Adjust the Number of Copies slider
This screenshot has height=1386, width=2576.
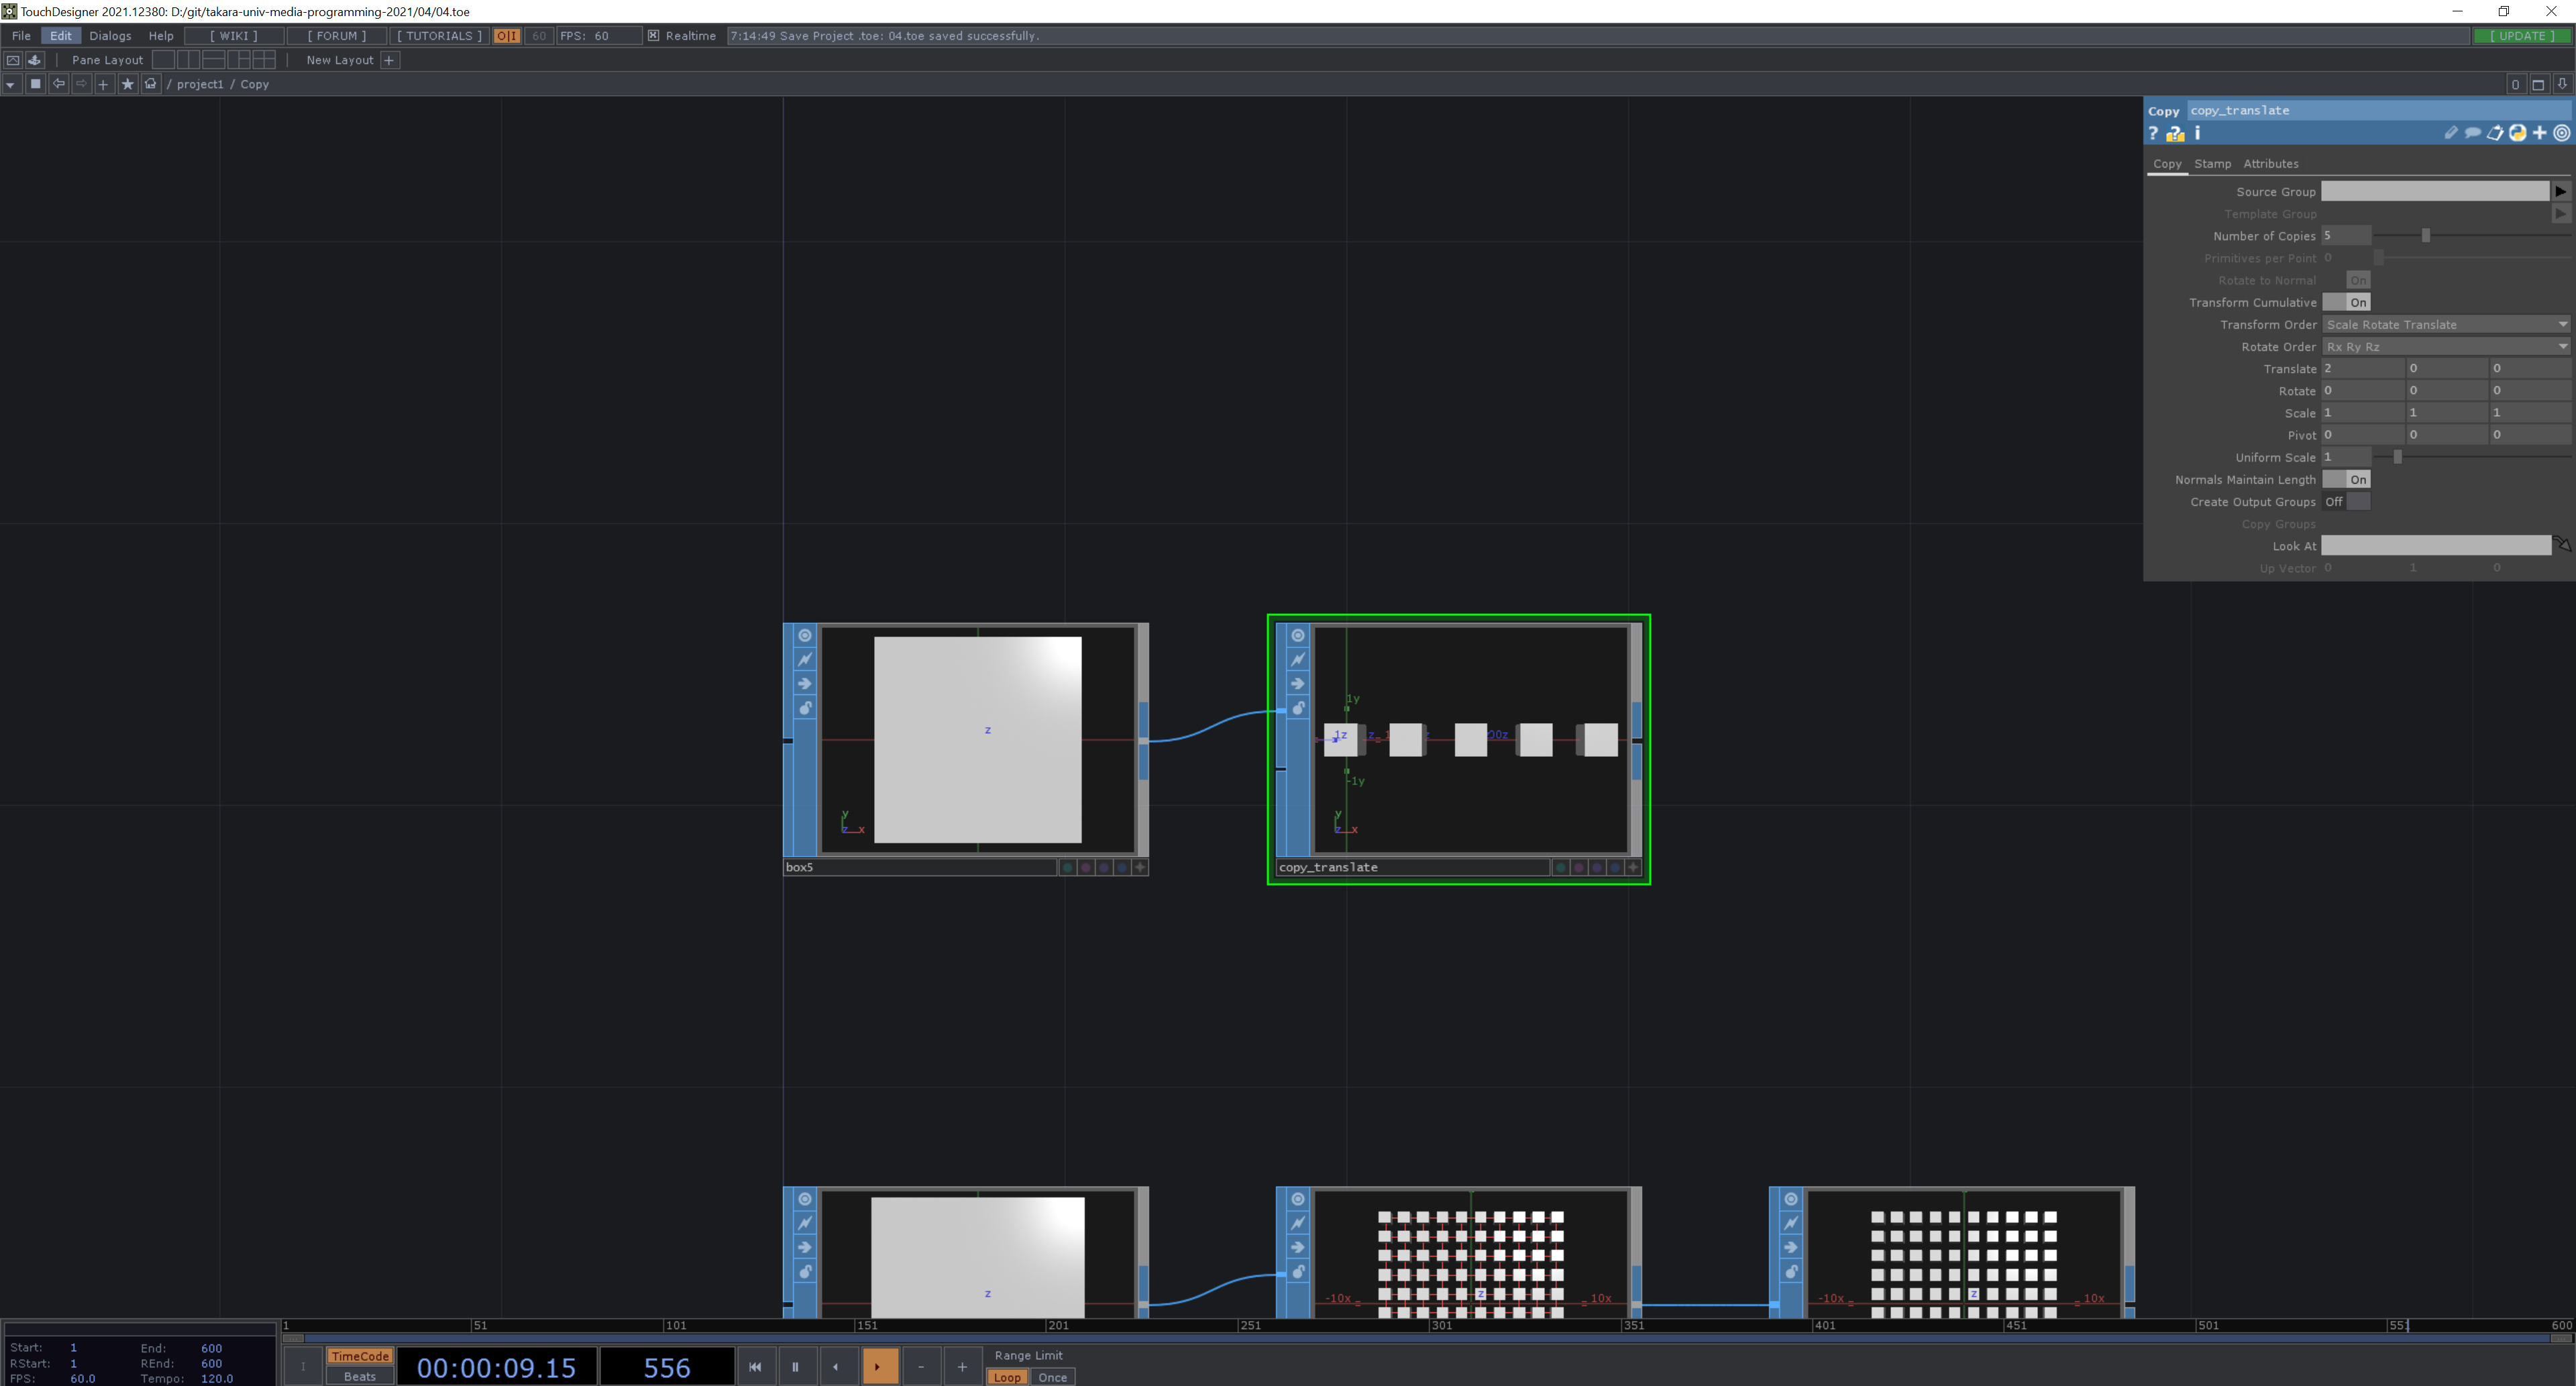pos(2425,236)
